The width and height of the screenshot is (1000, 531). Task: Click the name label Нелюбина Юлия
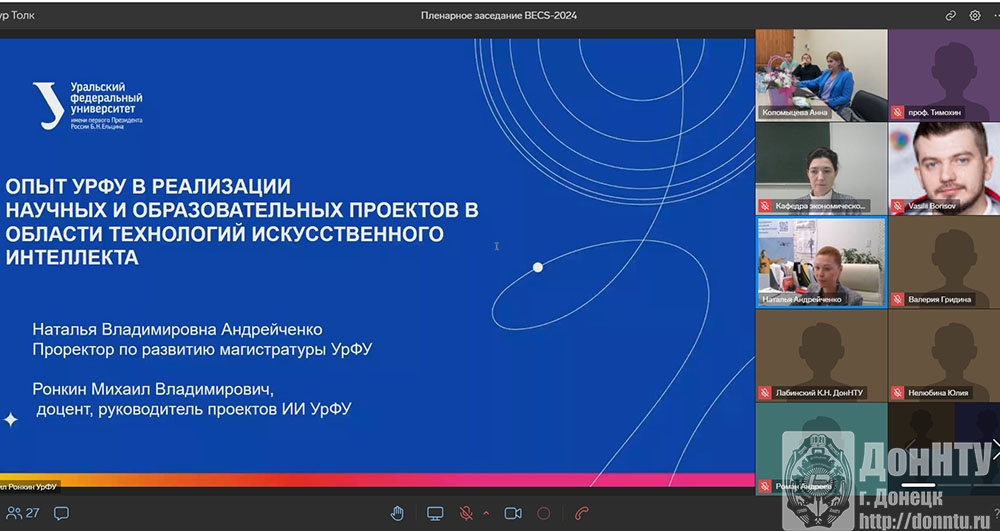pyautogui.click(x=938, y=393)
